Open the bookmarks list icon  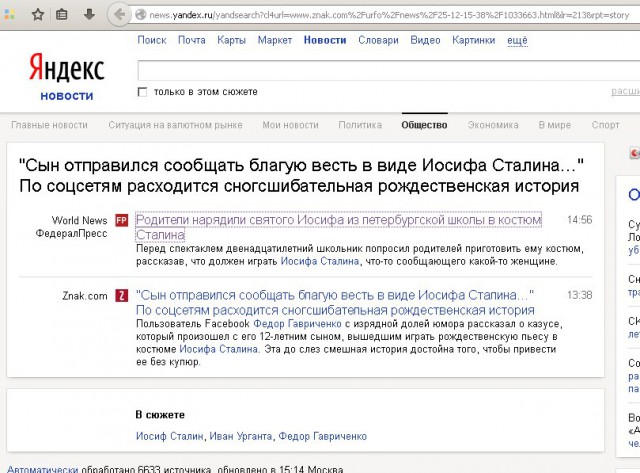coord(62,15)
